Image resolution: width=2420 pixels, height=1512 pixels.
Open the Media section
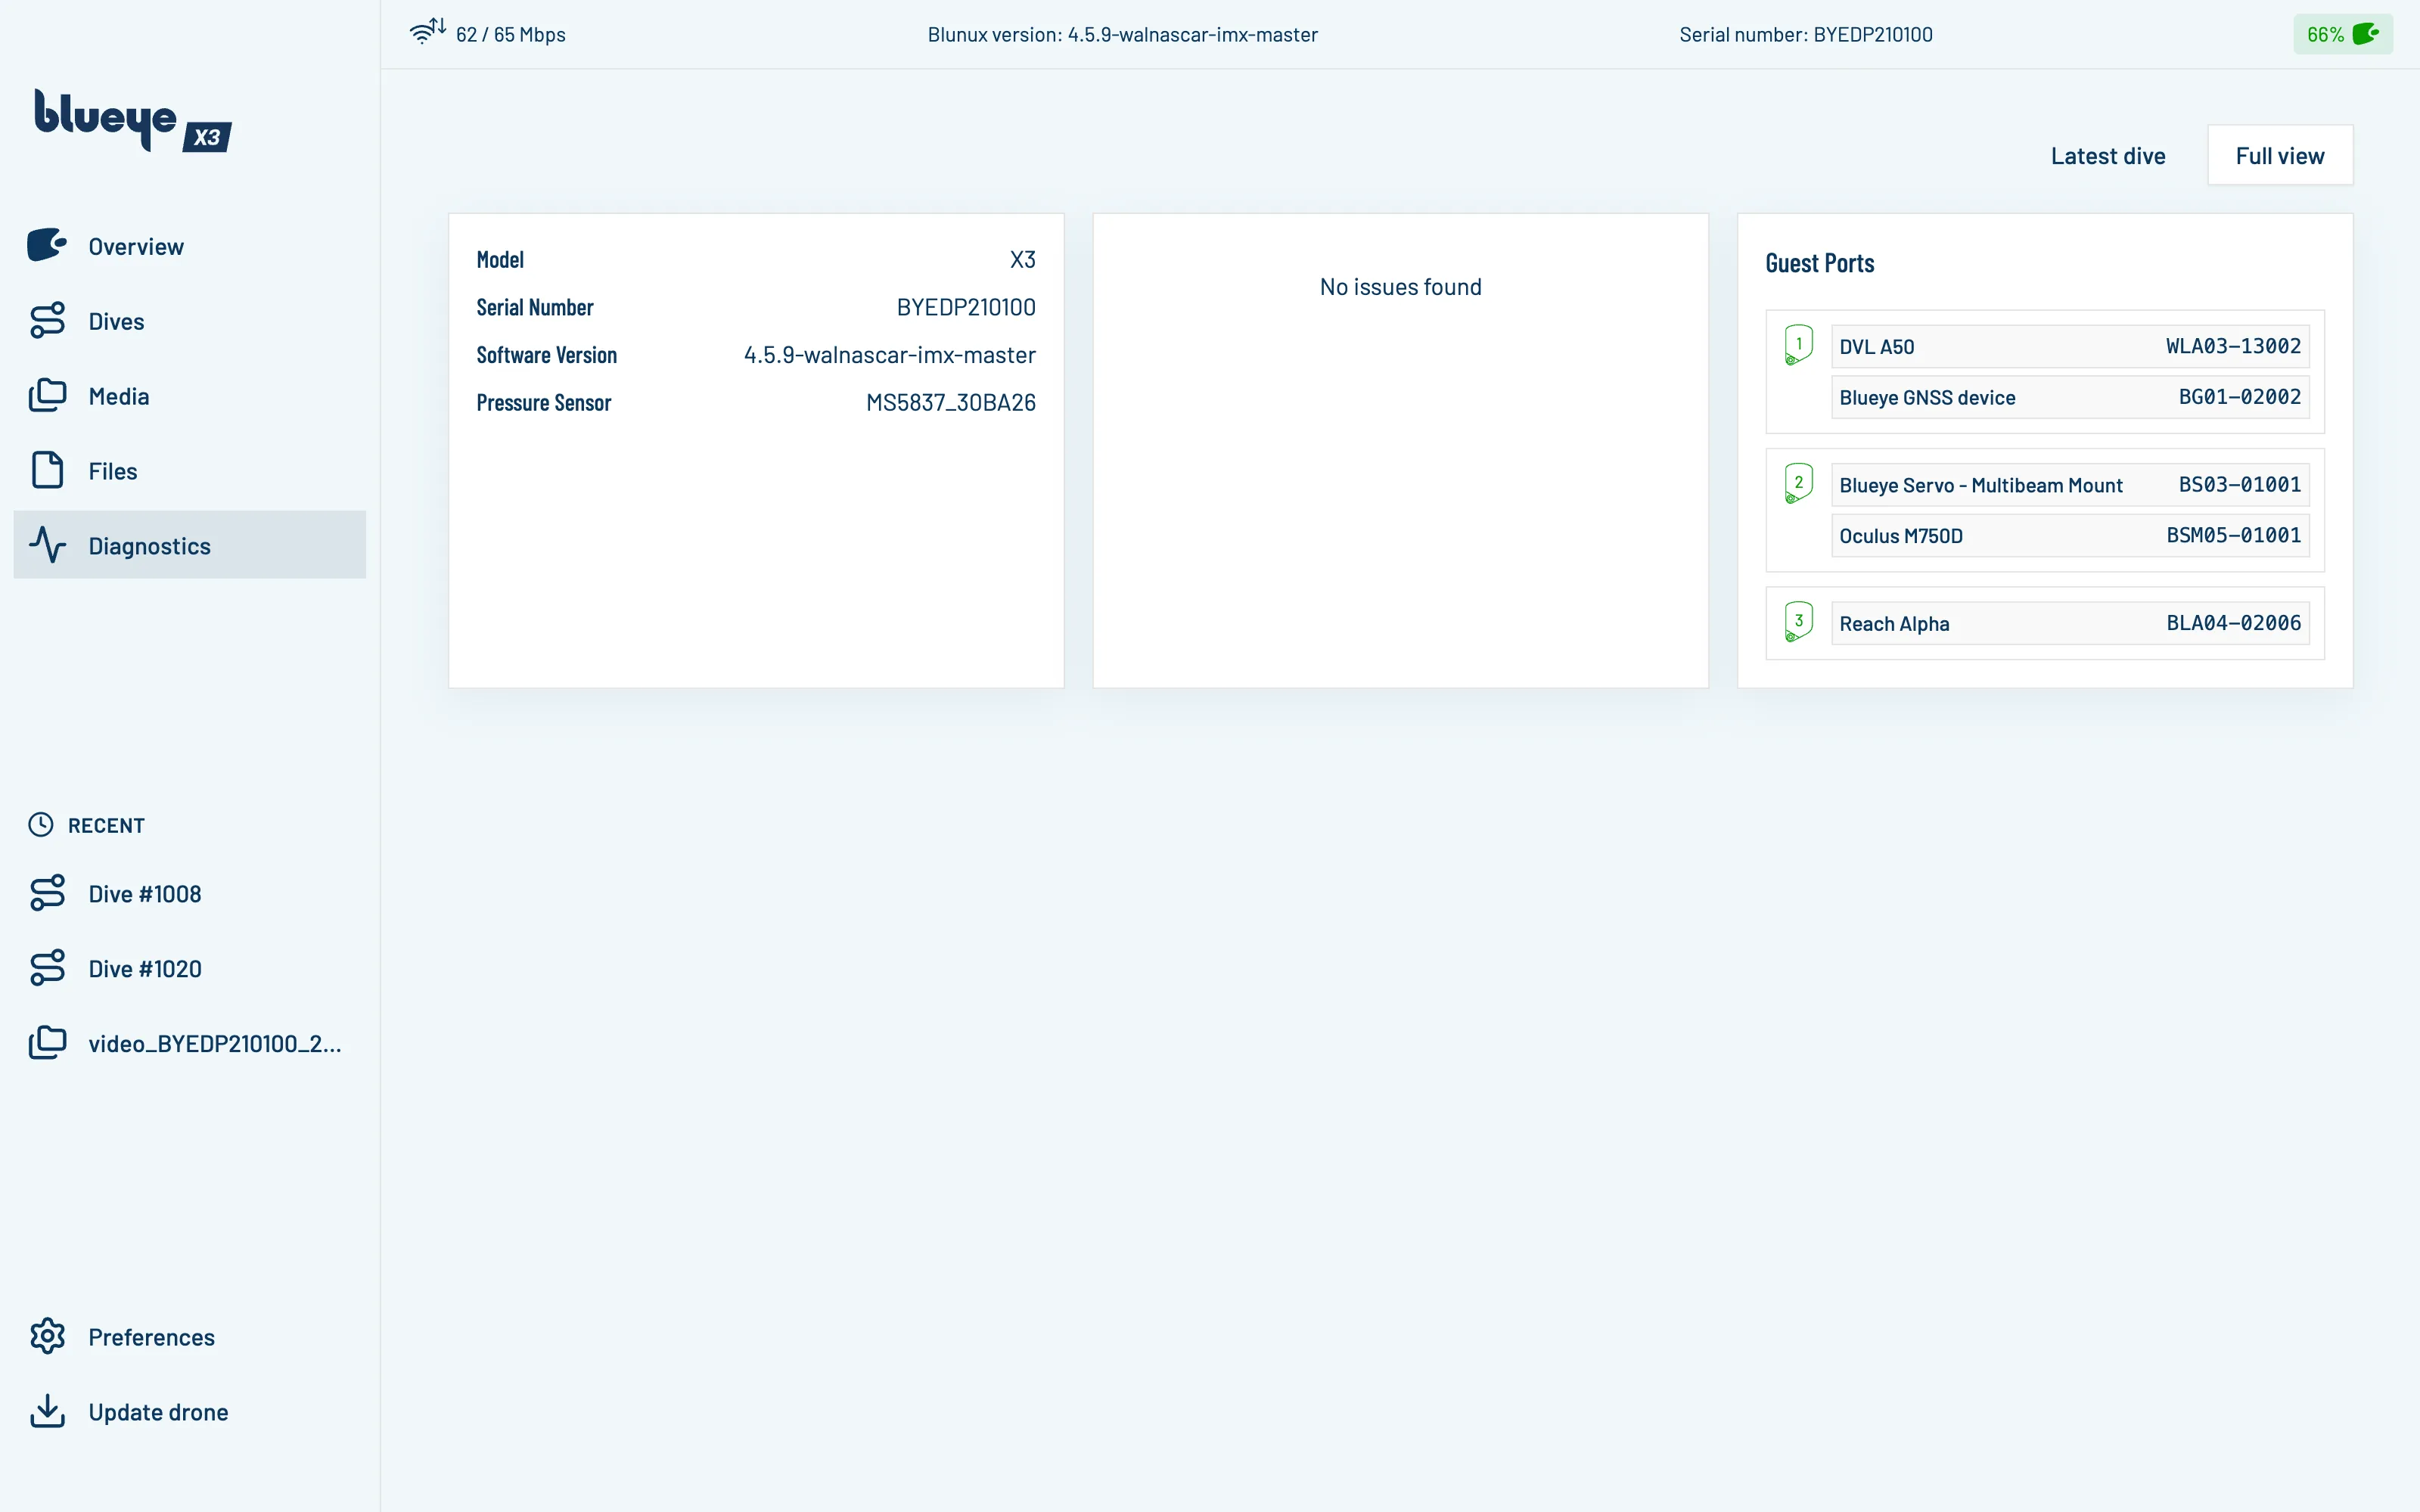pyautogui.click(x=190, y=396)
